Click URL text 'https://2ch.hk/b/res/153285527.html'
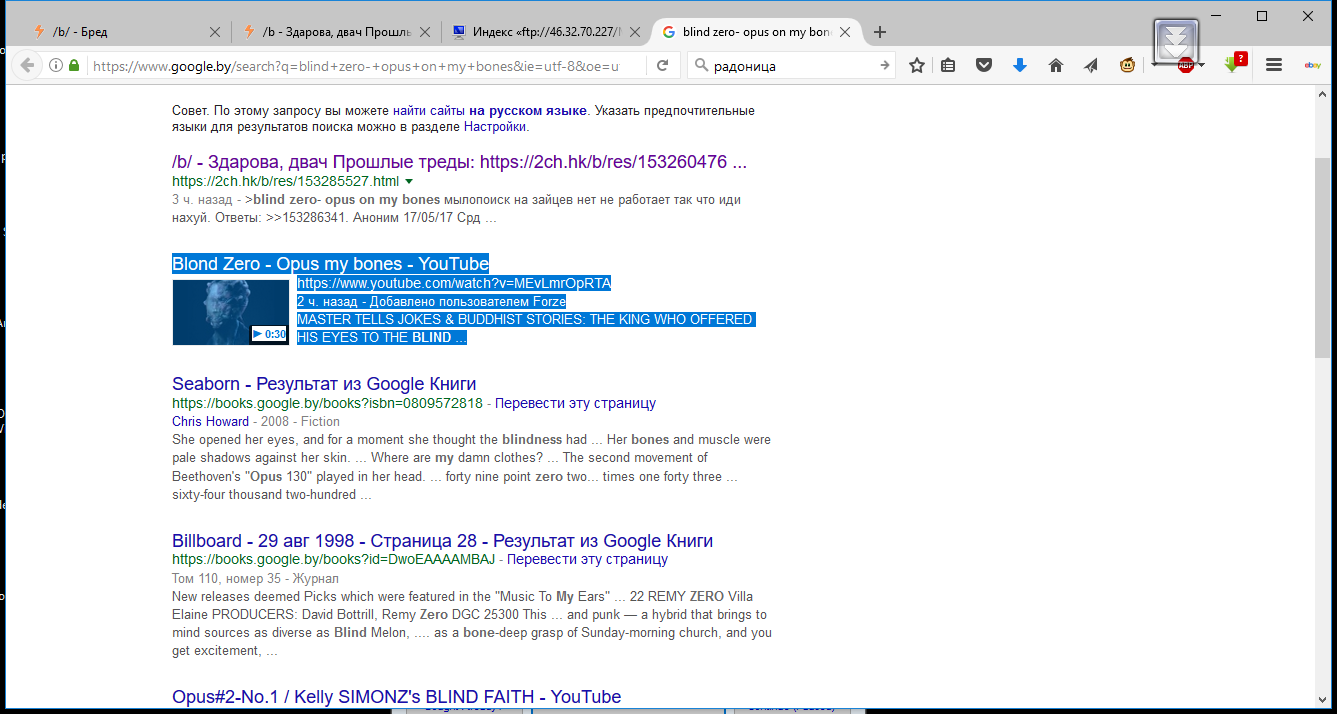Screen dimensions: 1337x714 tap(285, 182)
